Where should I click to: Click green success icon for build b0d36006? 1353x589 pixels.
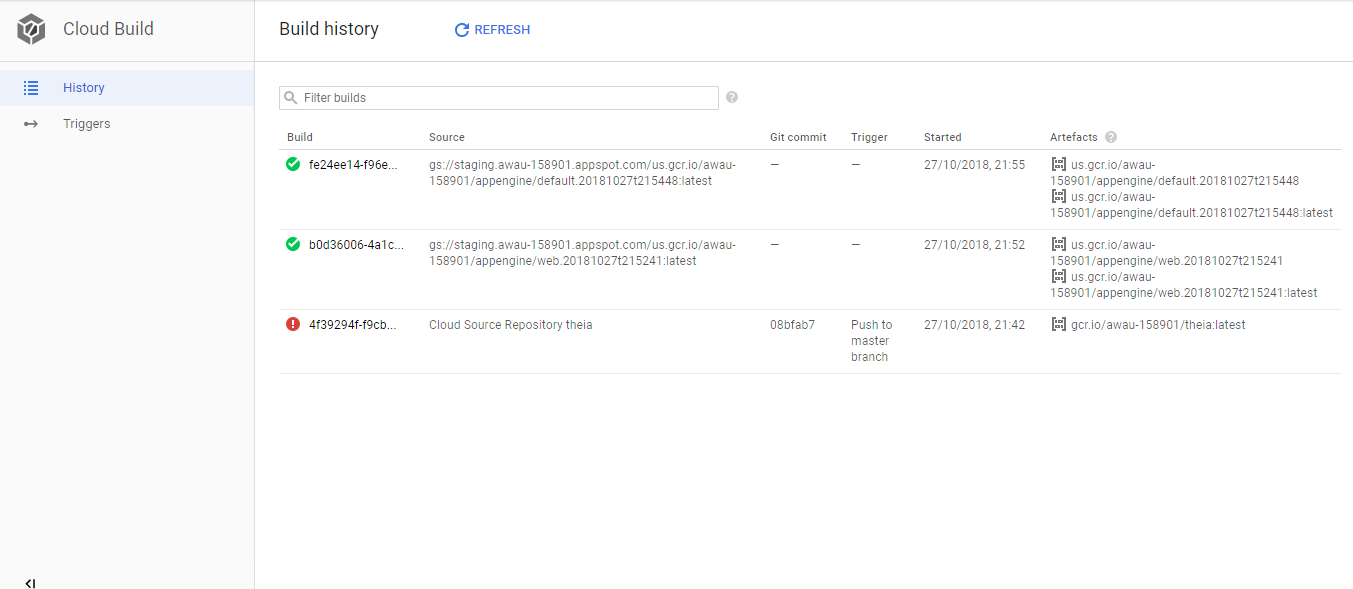pyautogui.click(x=293, y=244)
